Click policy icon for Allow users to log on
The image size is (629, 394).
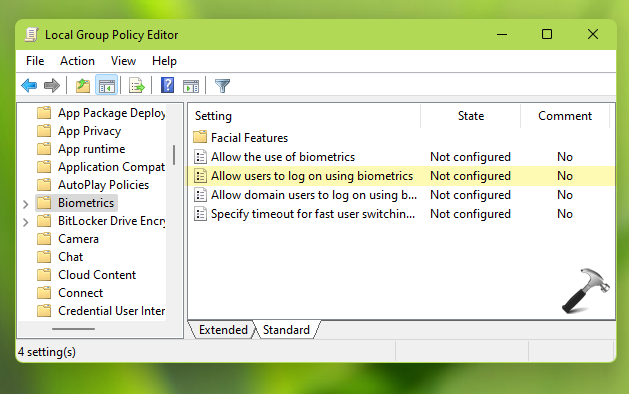pos(200,176)
